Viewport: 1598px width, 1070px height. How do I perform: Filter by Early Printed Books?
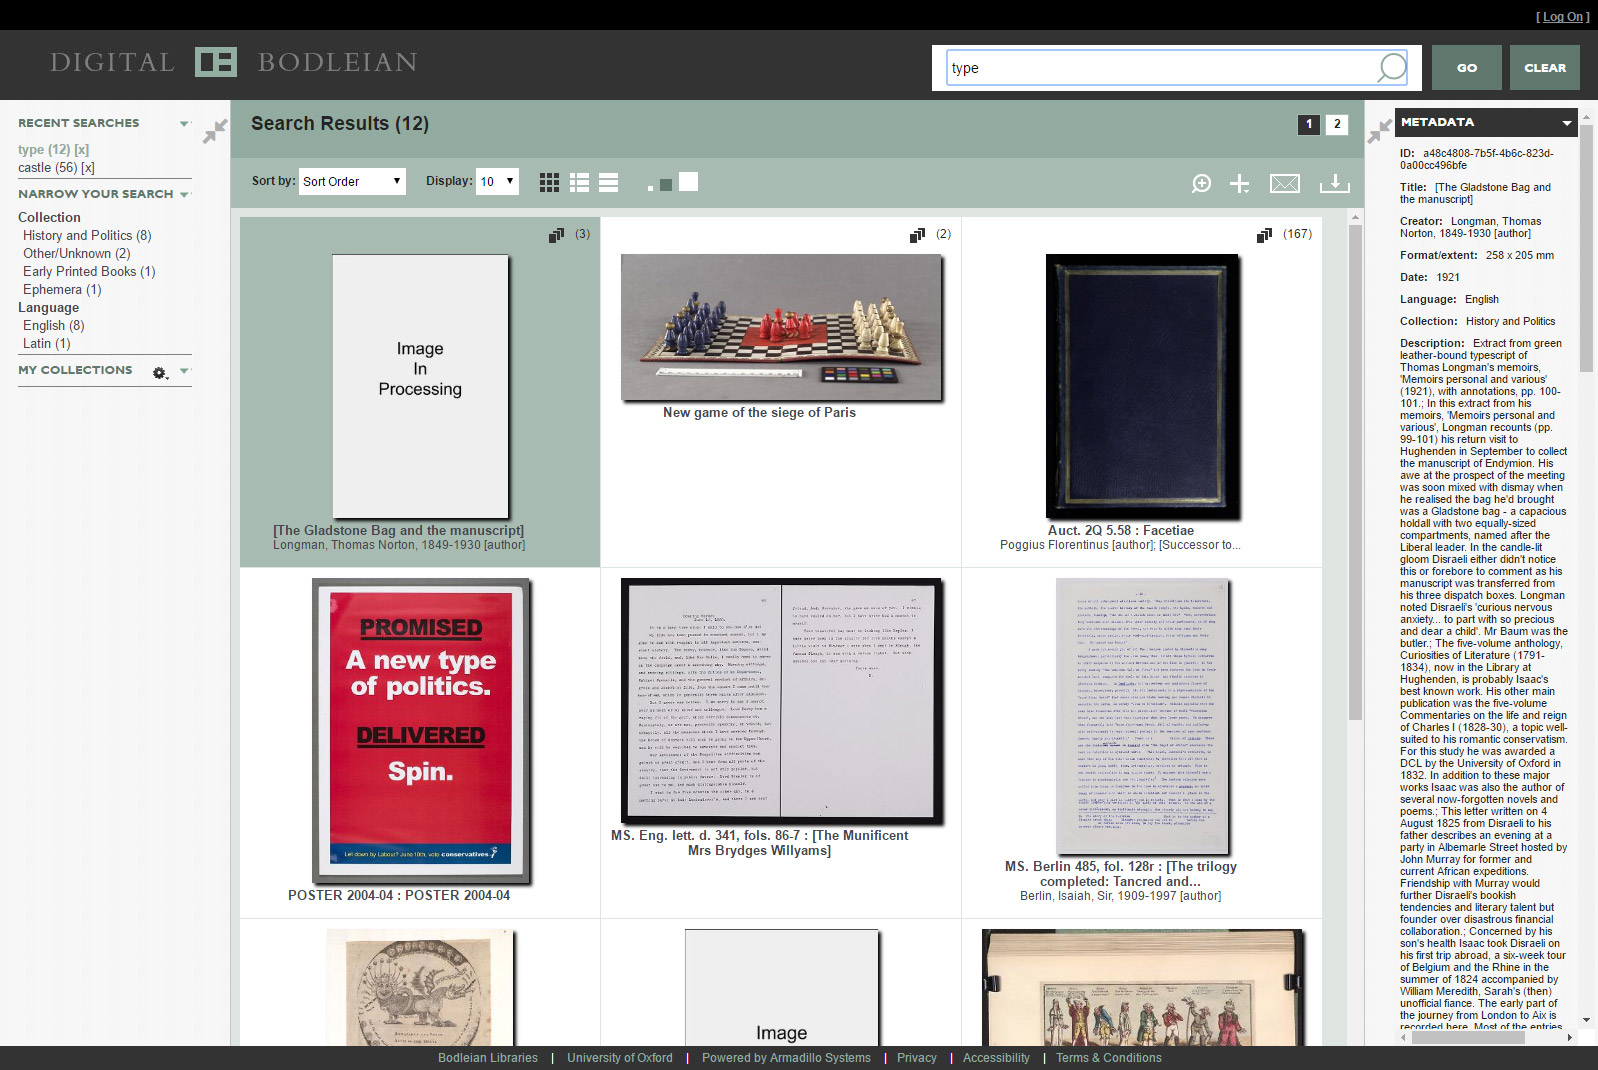coord(89,272)
